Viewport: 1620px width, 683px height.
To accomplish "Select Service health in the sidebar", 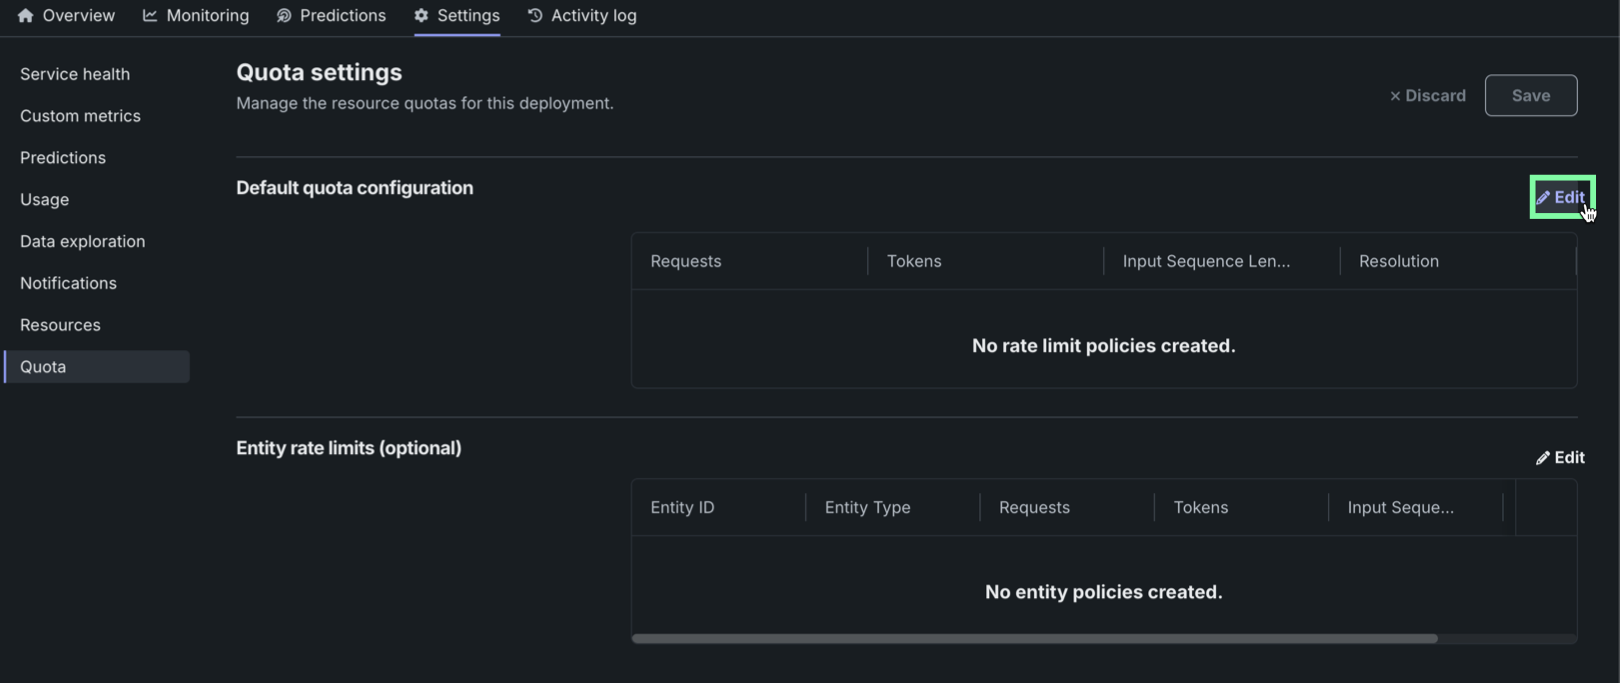I will coord(75,74).
